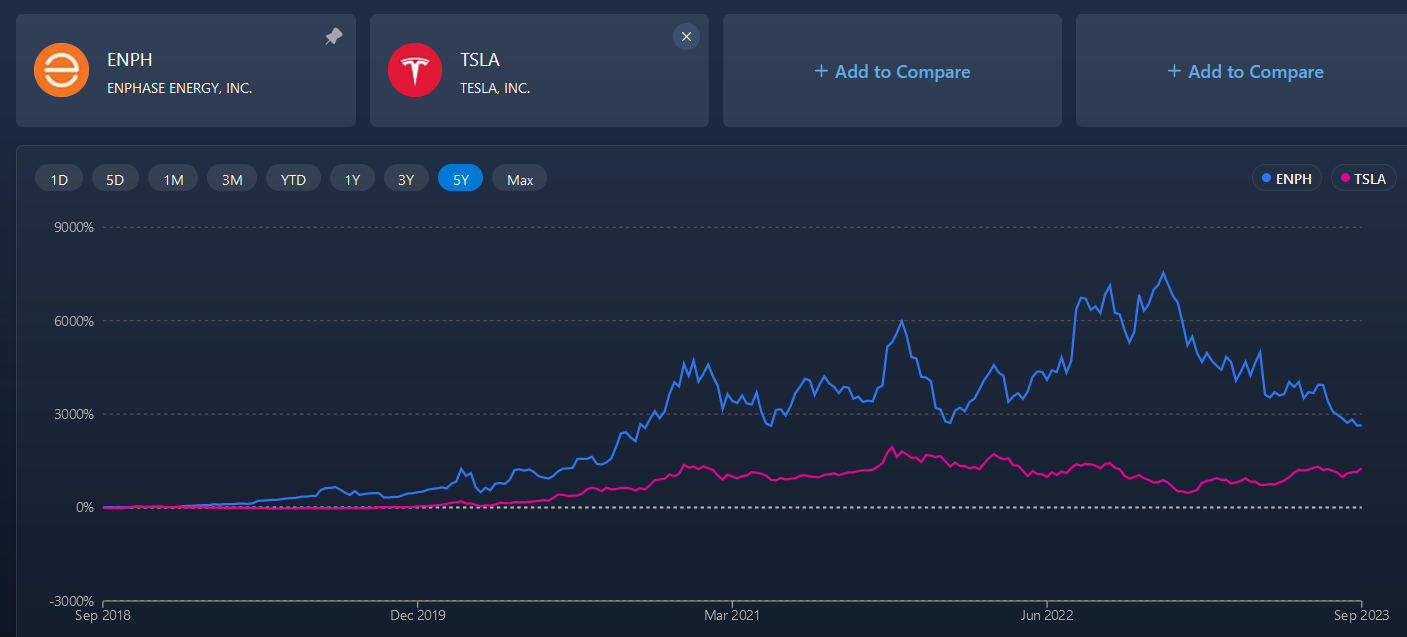The image size is (1407, 637).
Task: Click the 9000% y-axis label
Action: [73, 227]
